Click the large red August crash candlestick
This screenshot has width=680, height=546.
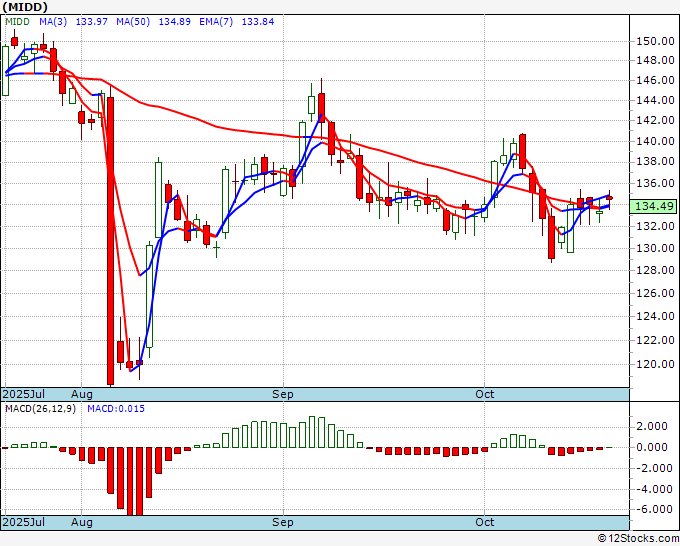pyautogui.click(x=111, y=241)
